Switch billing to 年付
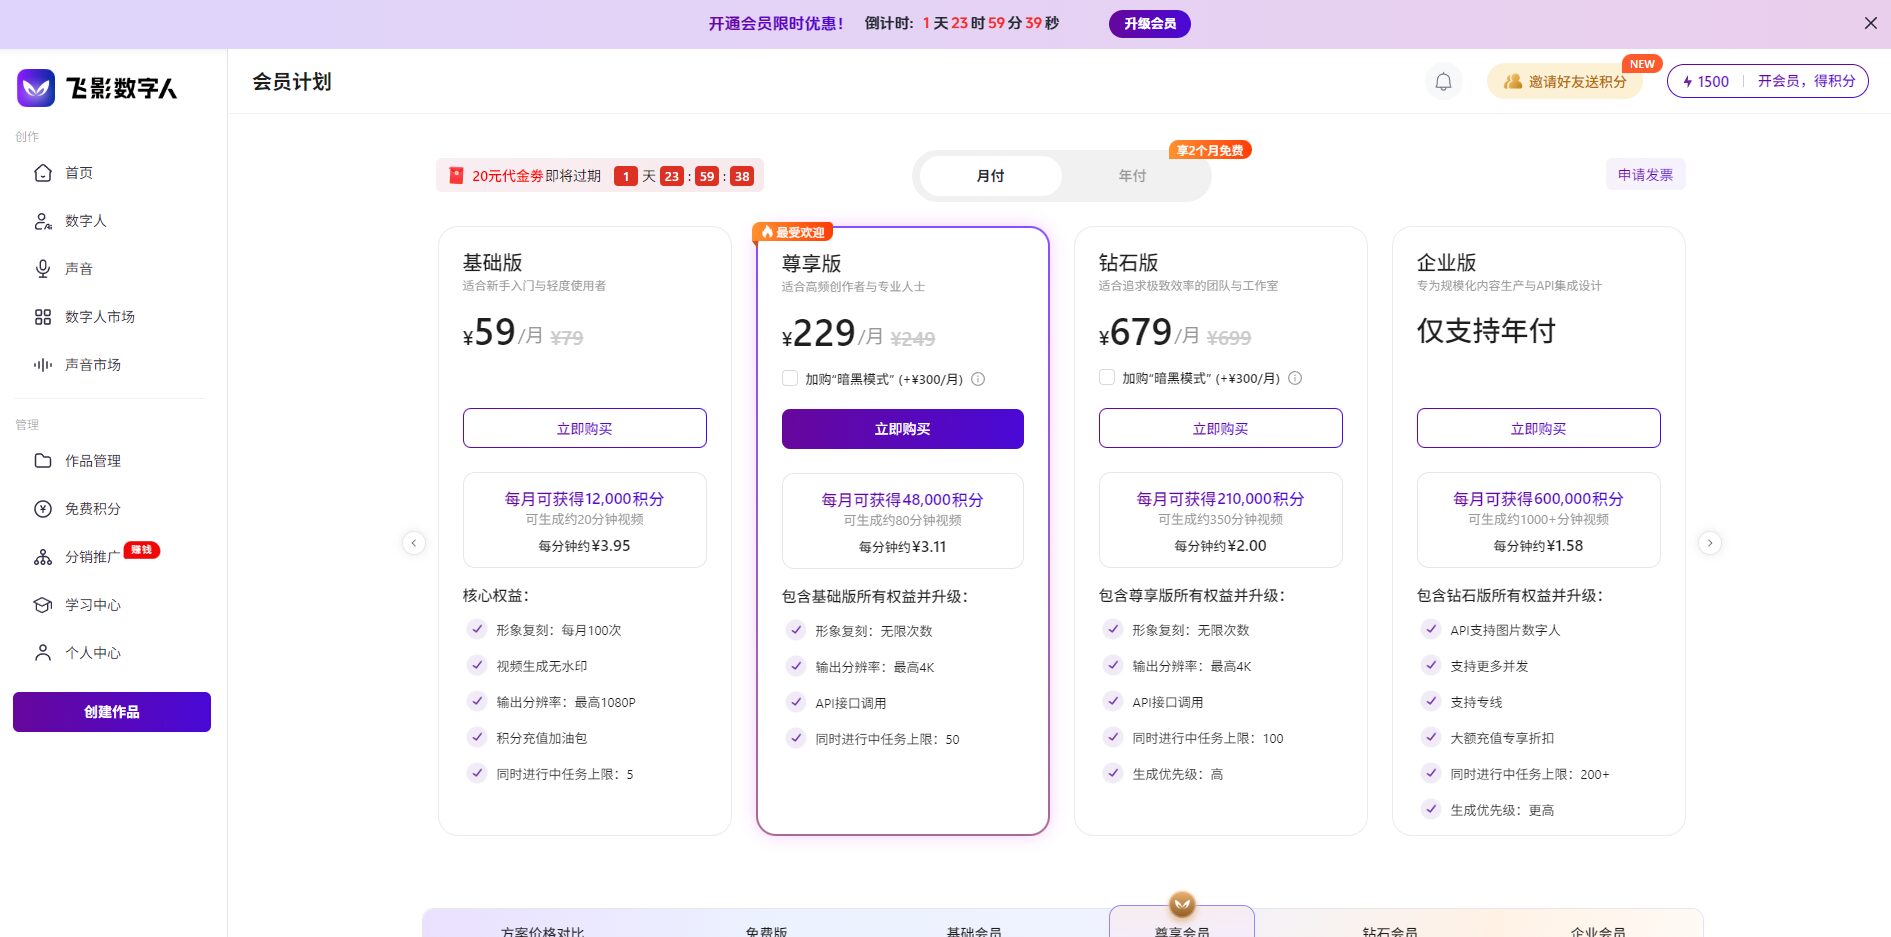Image resolution: width=1891 pixels, height=937 pixels. point(1132,176)
